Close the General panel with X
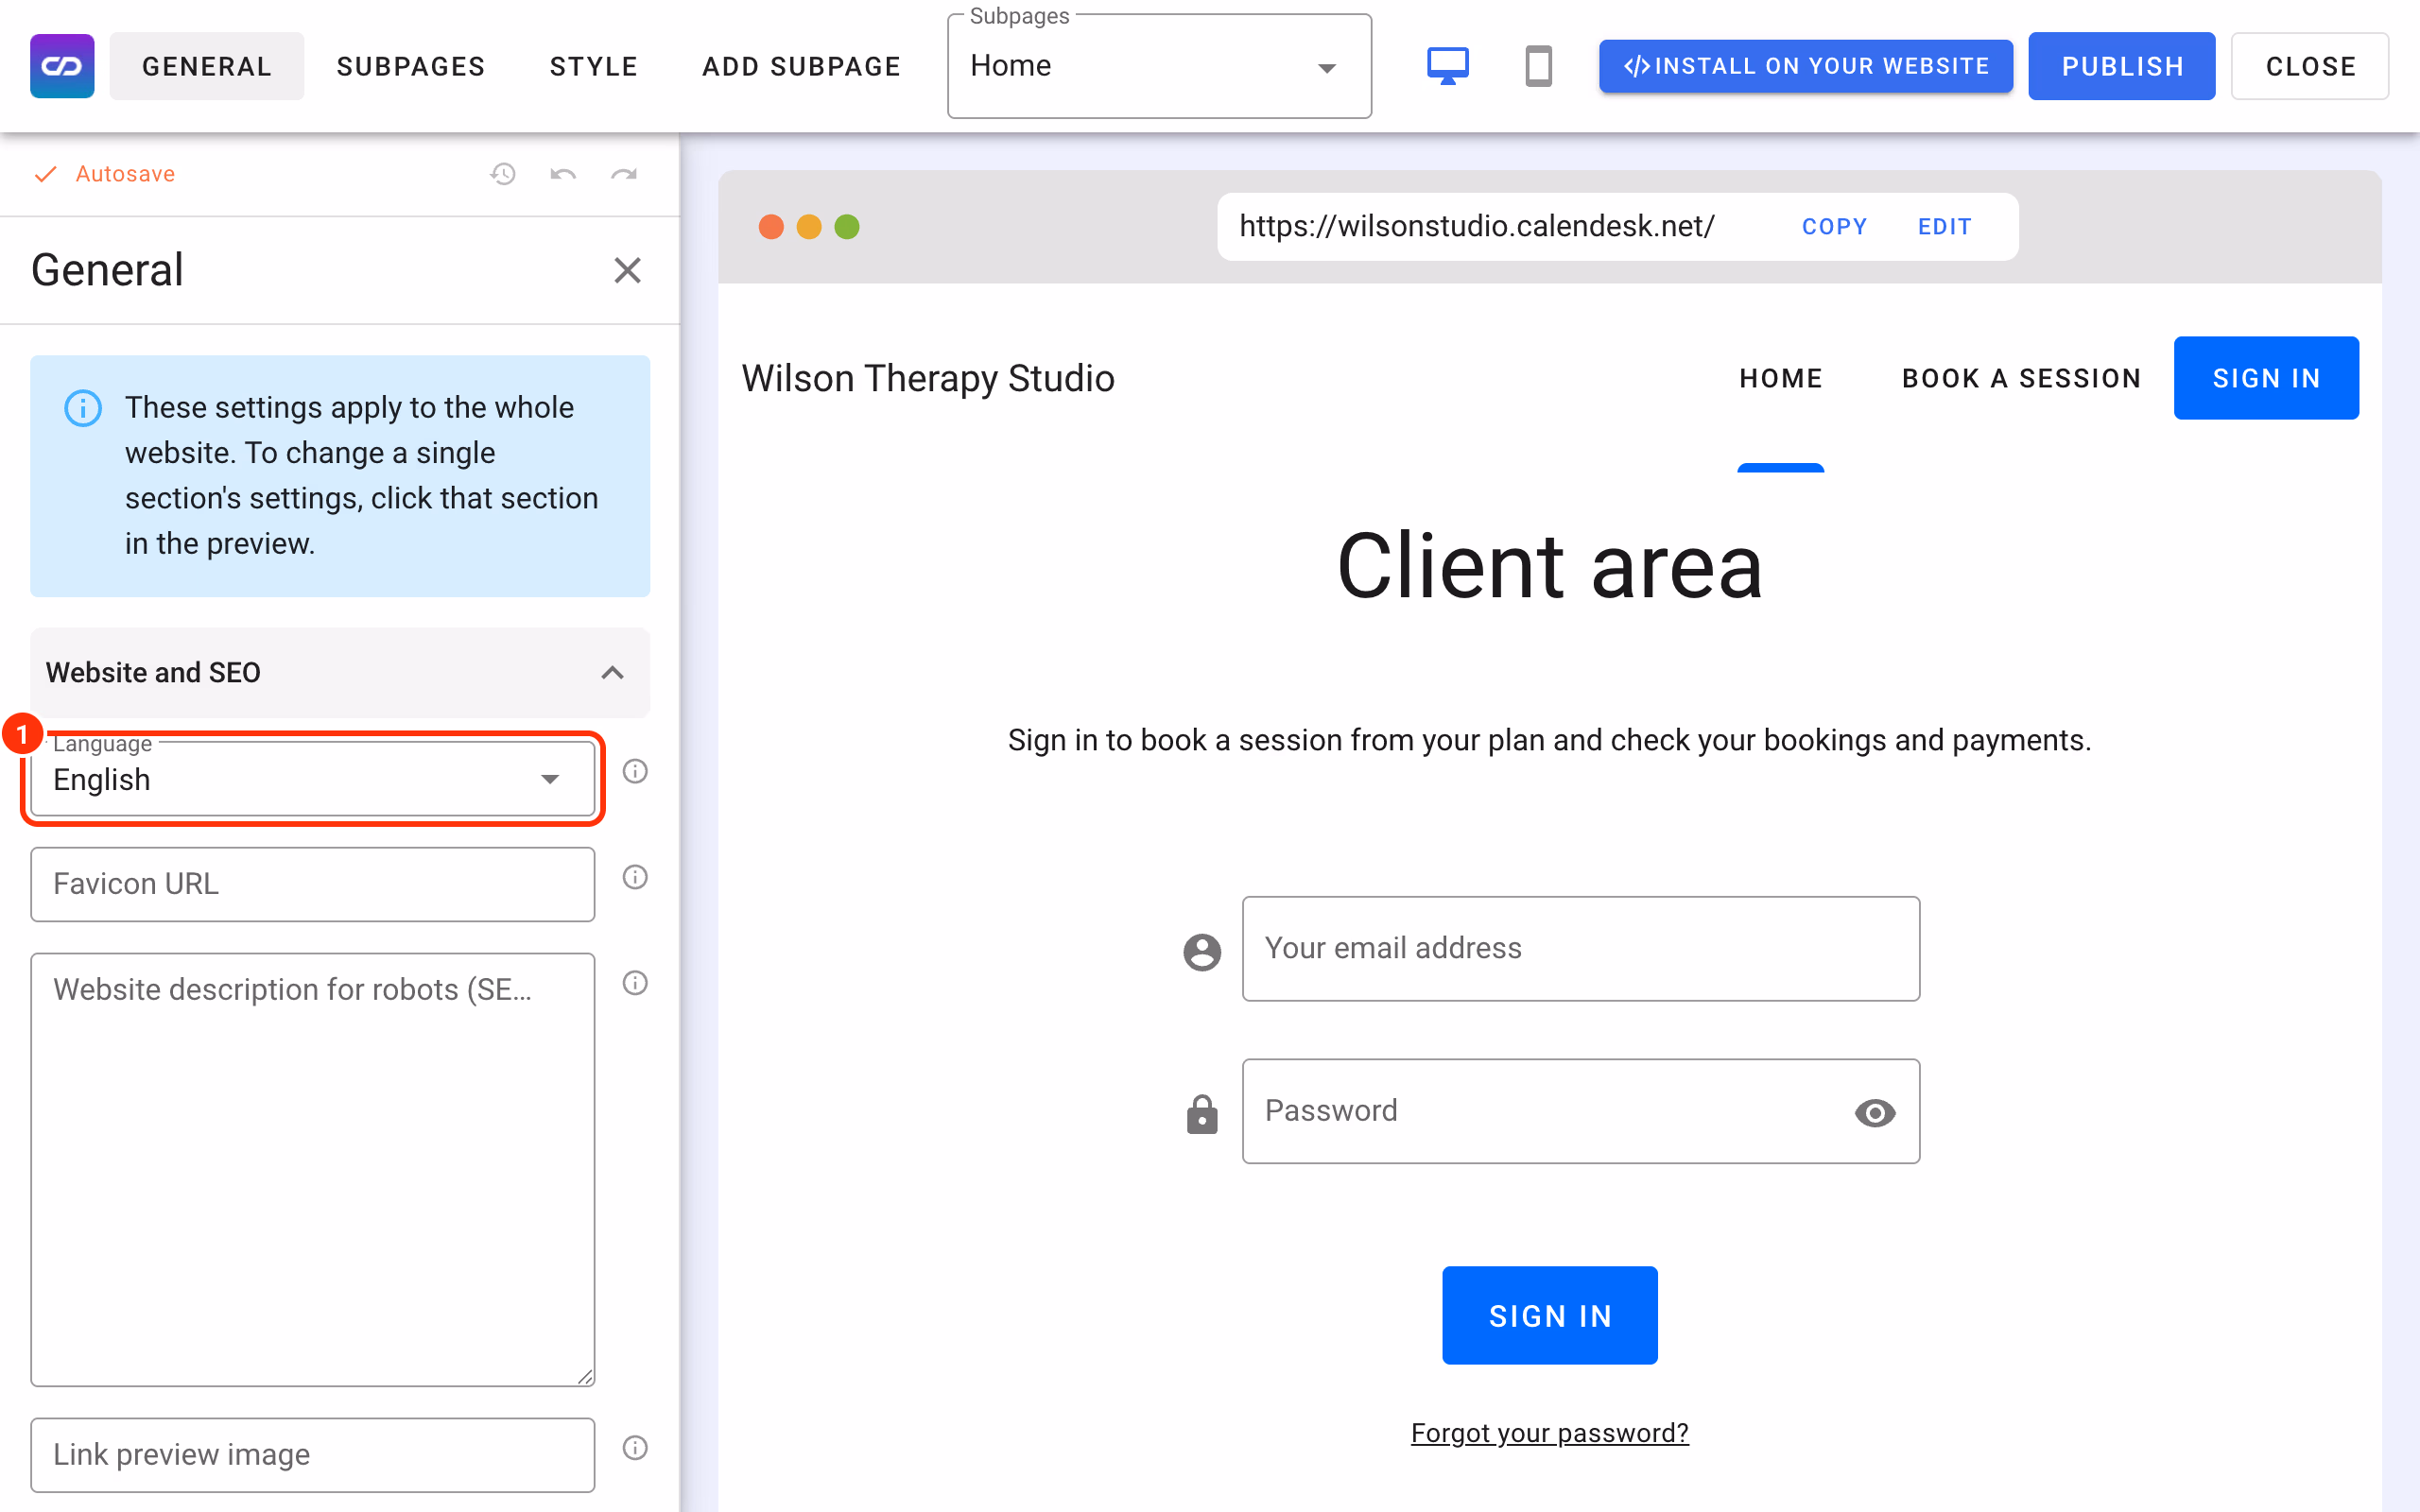Viewport: 2420px width, 1512px height. point(627,270)
